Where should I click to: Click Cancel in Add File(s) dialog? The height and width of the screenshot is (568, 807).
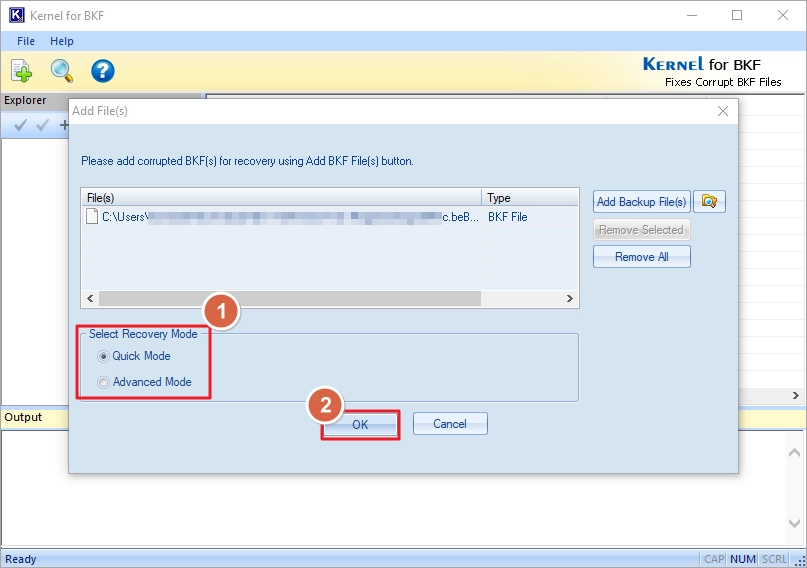click(x=450, y=423)
